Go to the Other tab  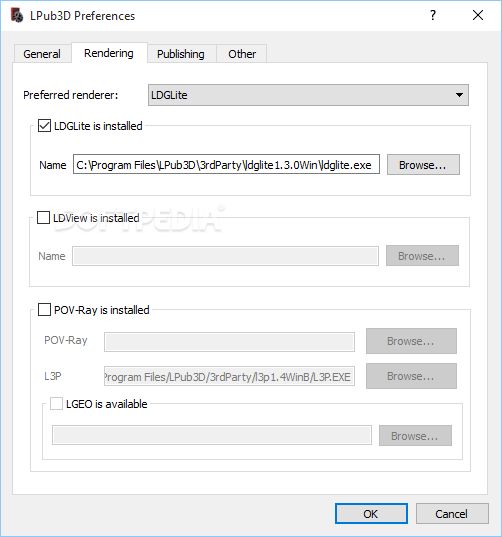[x=242, y=54]
